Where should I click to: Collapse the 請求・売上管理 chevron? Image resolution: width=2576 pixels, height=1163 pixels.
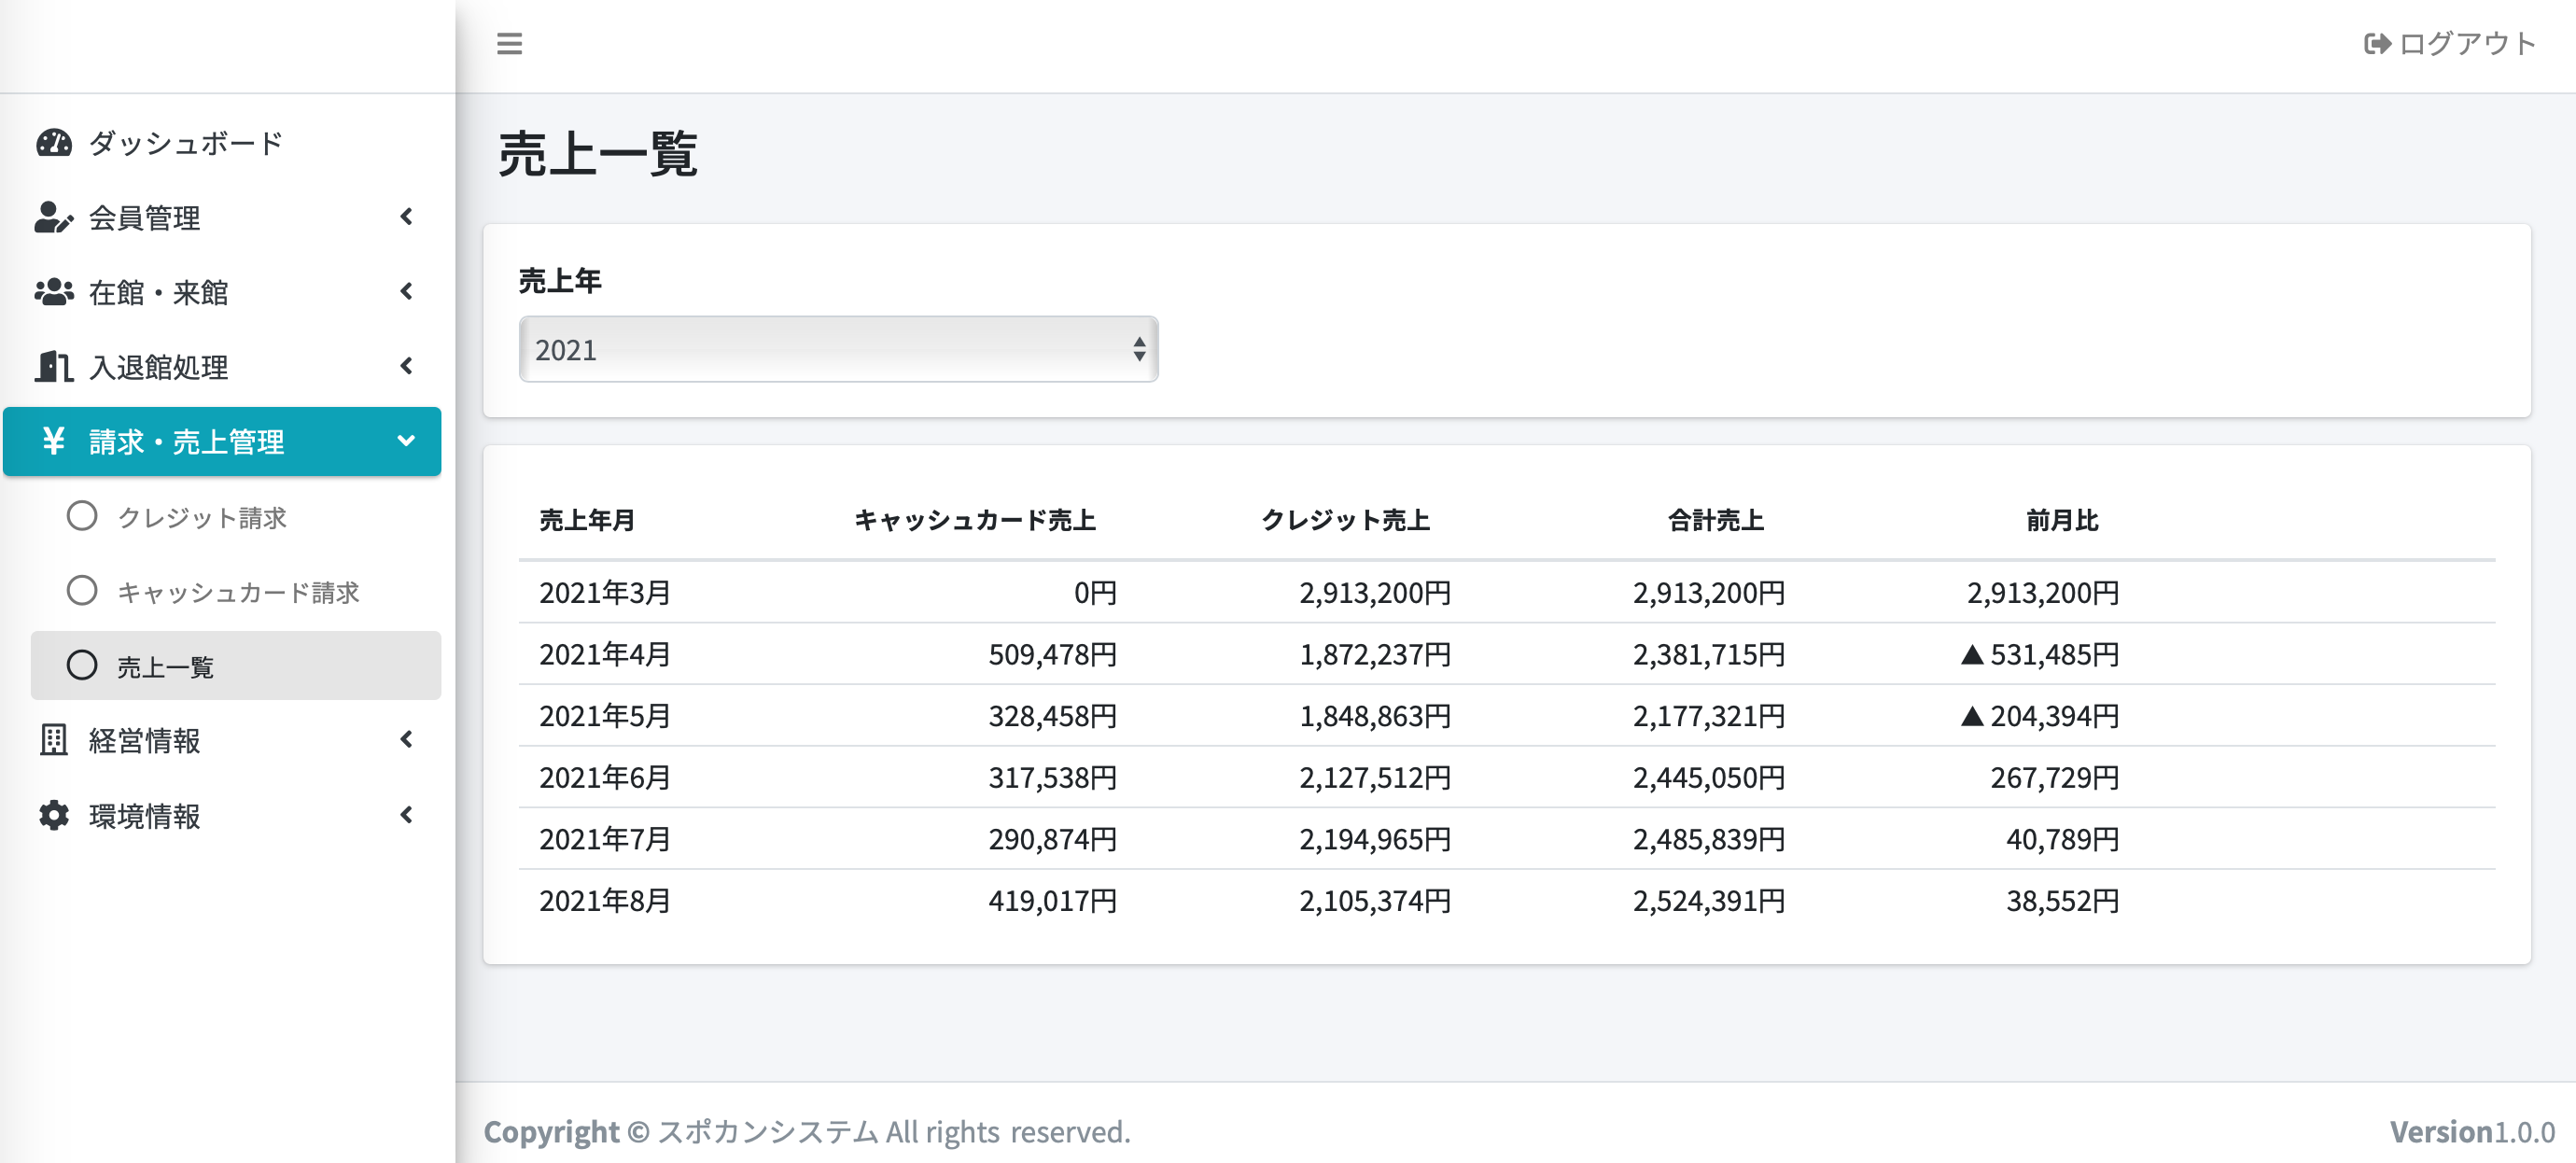click(x=406, y=440)
